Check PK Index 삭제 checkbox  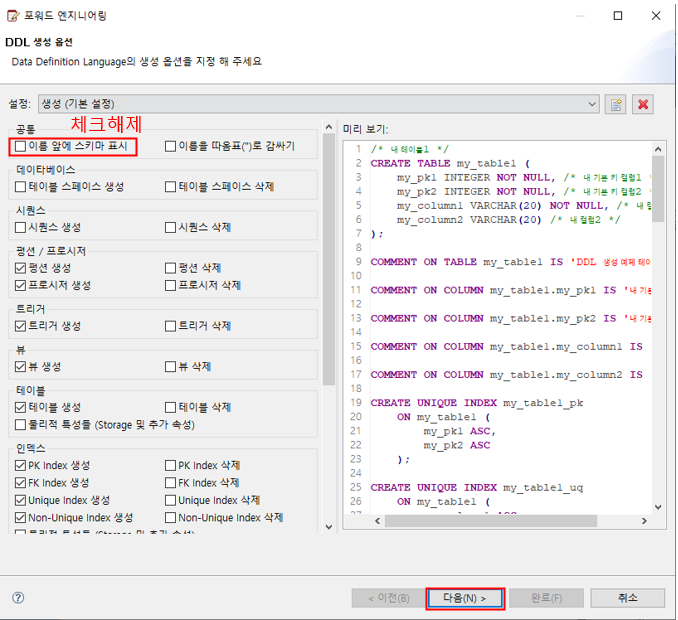click(170, 466)
